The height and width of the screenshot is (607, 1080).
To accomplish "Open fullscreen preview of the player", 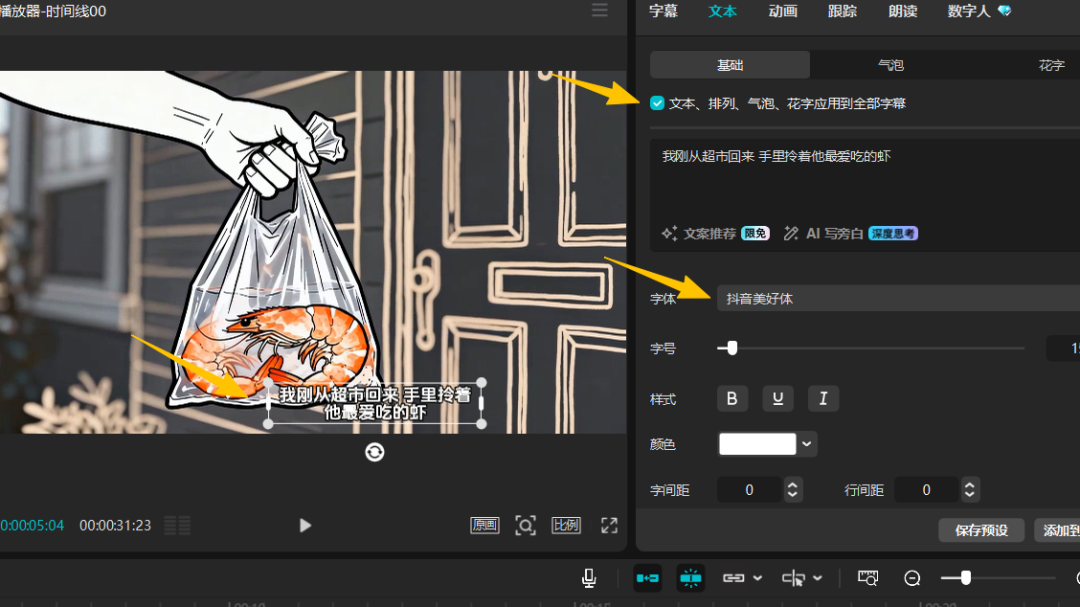I will click(609, 525).
